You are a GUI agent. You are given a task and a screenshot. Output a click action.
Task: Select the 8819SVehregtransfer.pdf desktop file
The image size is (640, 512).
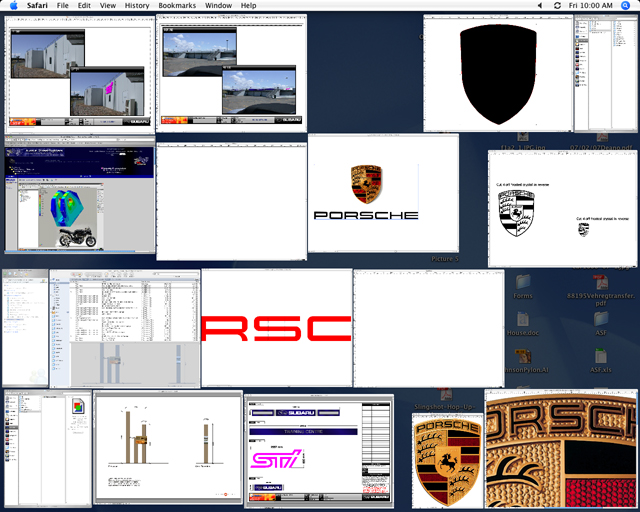600,290
